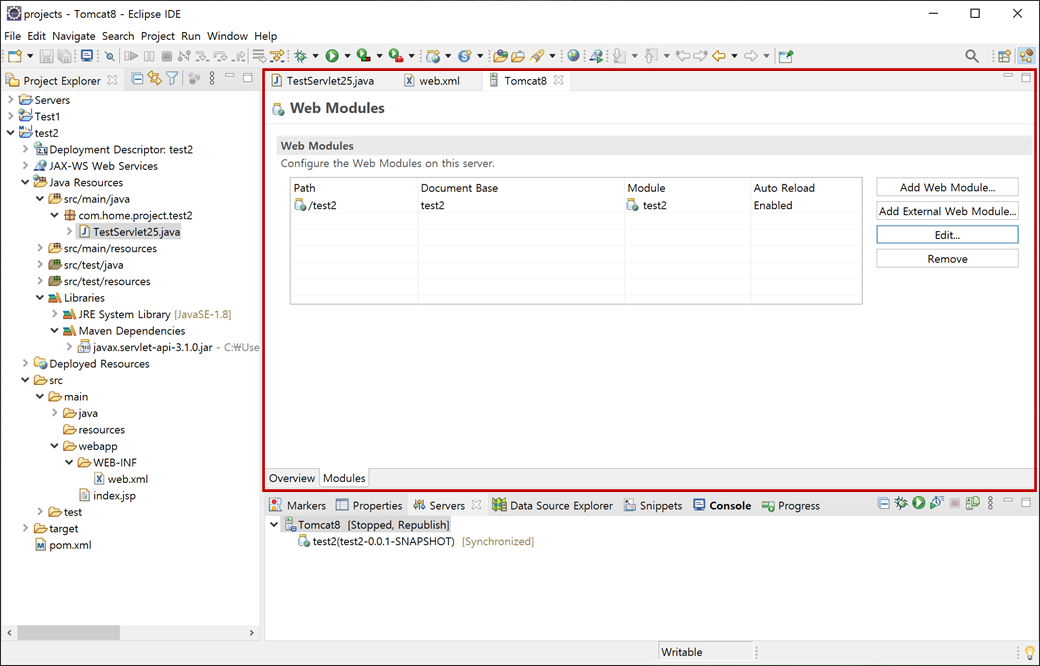Click the Search magnifier icon in toolbar
1040x666 pixels.
972,56
